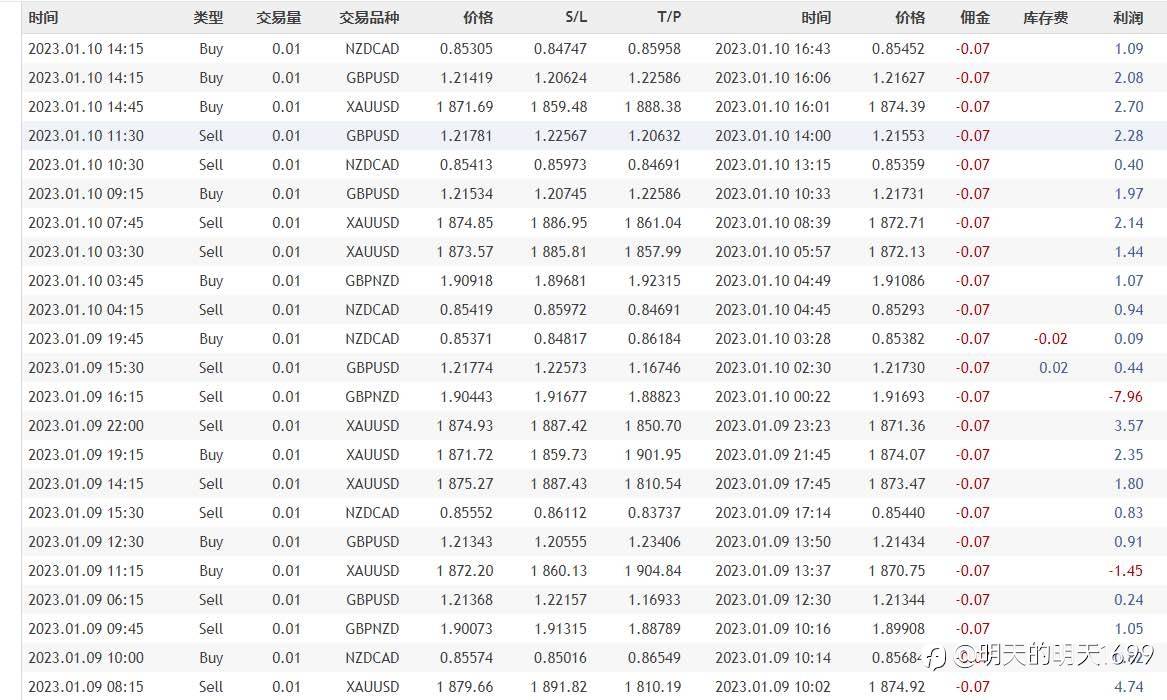
Task: Click Buy in the 2023.01.09 10:00 row
Action: [211, 658]
